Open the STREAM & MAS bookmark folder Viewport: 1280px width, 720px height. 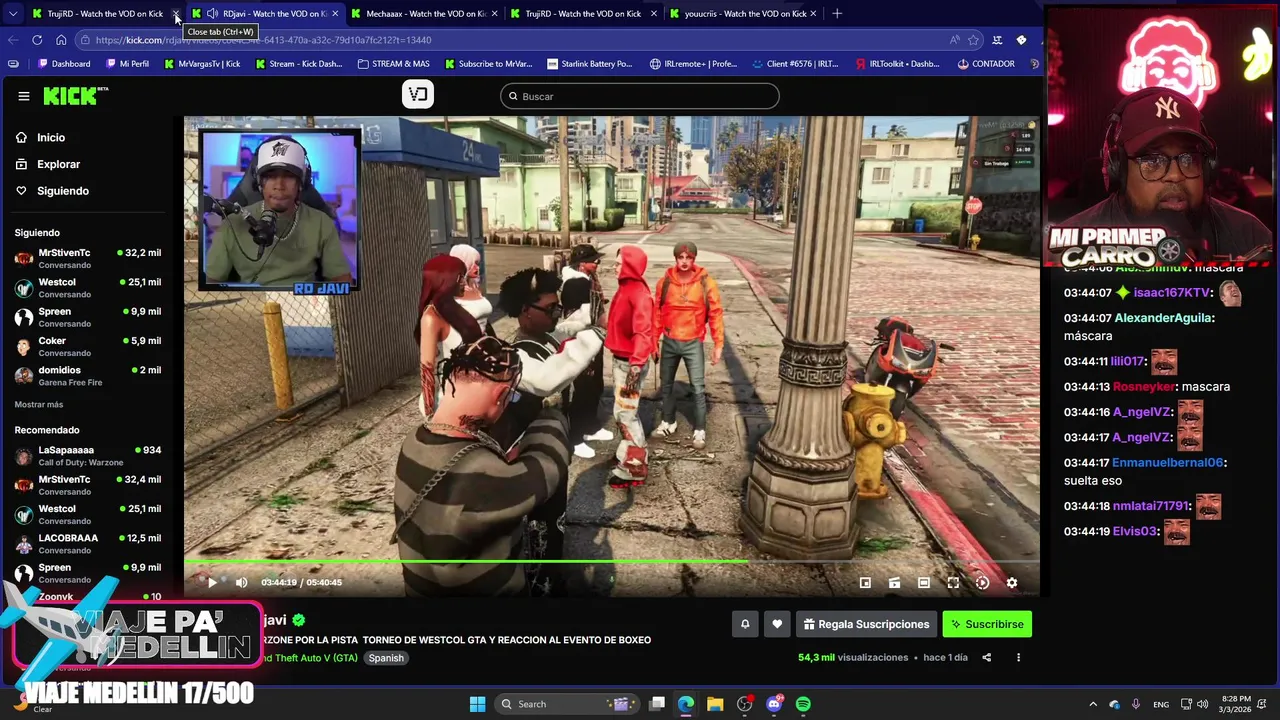[x=393, y=64]
